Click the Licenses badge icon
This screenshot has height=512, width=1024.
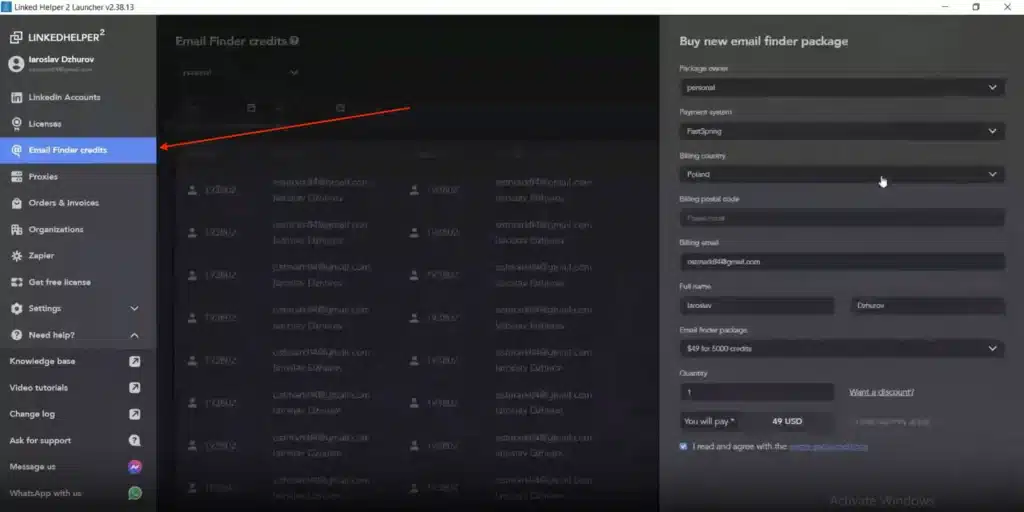tap(16, 123)
